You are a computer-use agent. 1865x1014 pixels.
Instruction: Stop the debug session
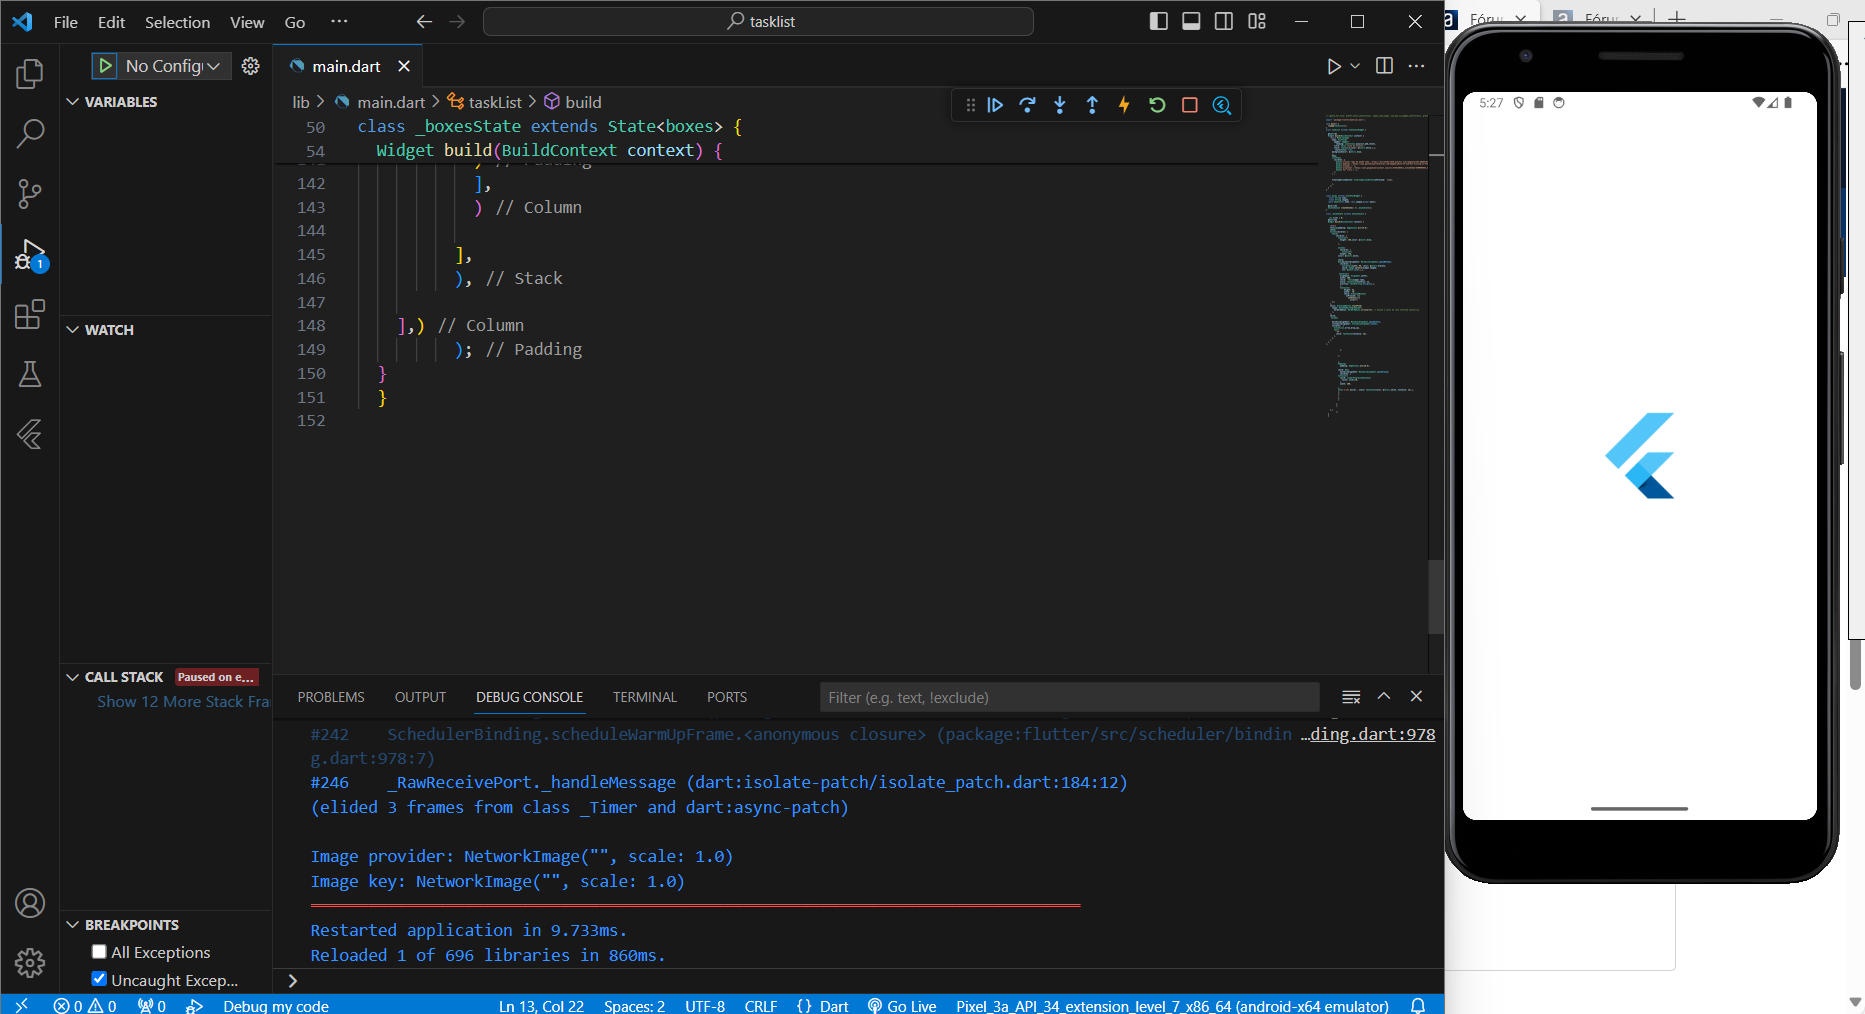[x=1190, y=105]
